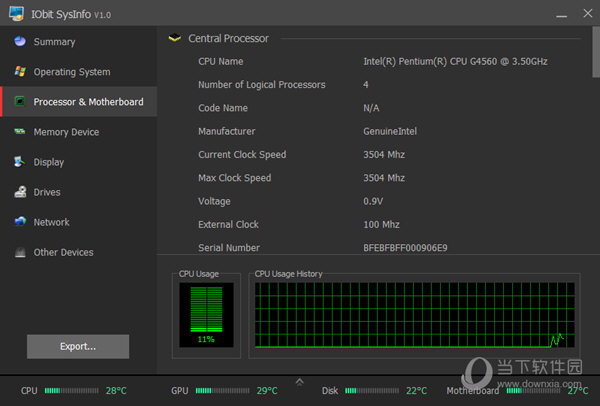The height and width of the screenshot is (406, 600).
Task: Click CPU name value Intel Pentium G4560
Action: pyautogui.click(x=455, y=61)
